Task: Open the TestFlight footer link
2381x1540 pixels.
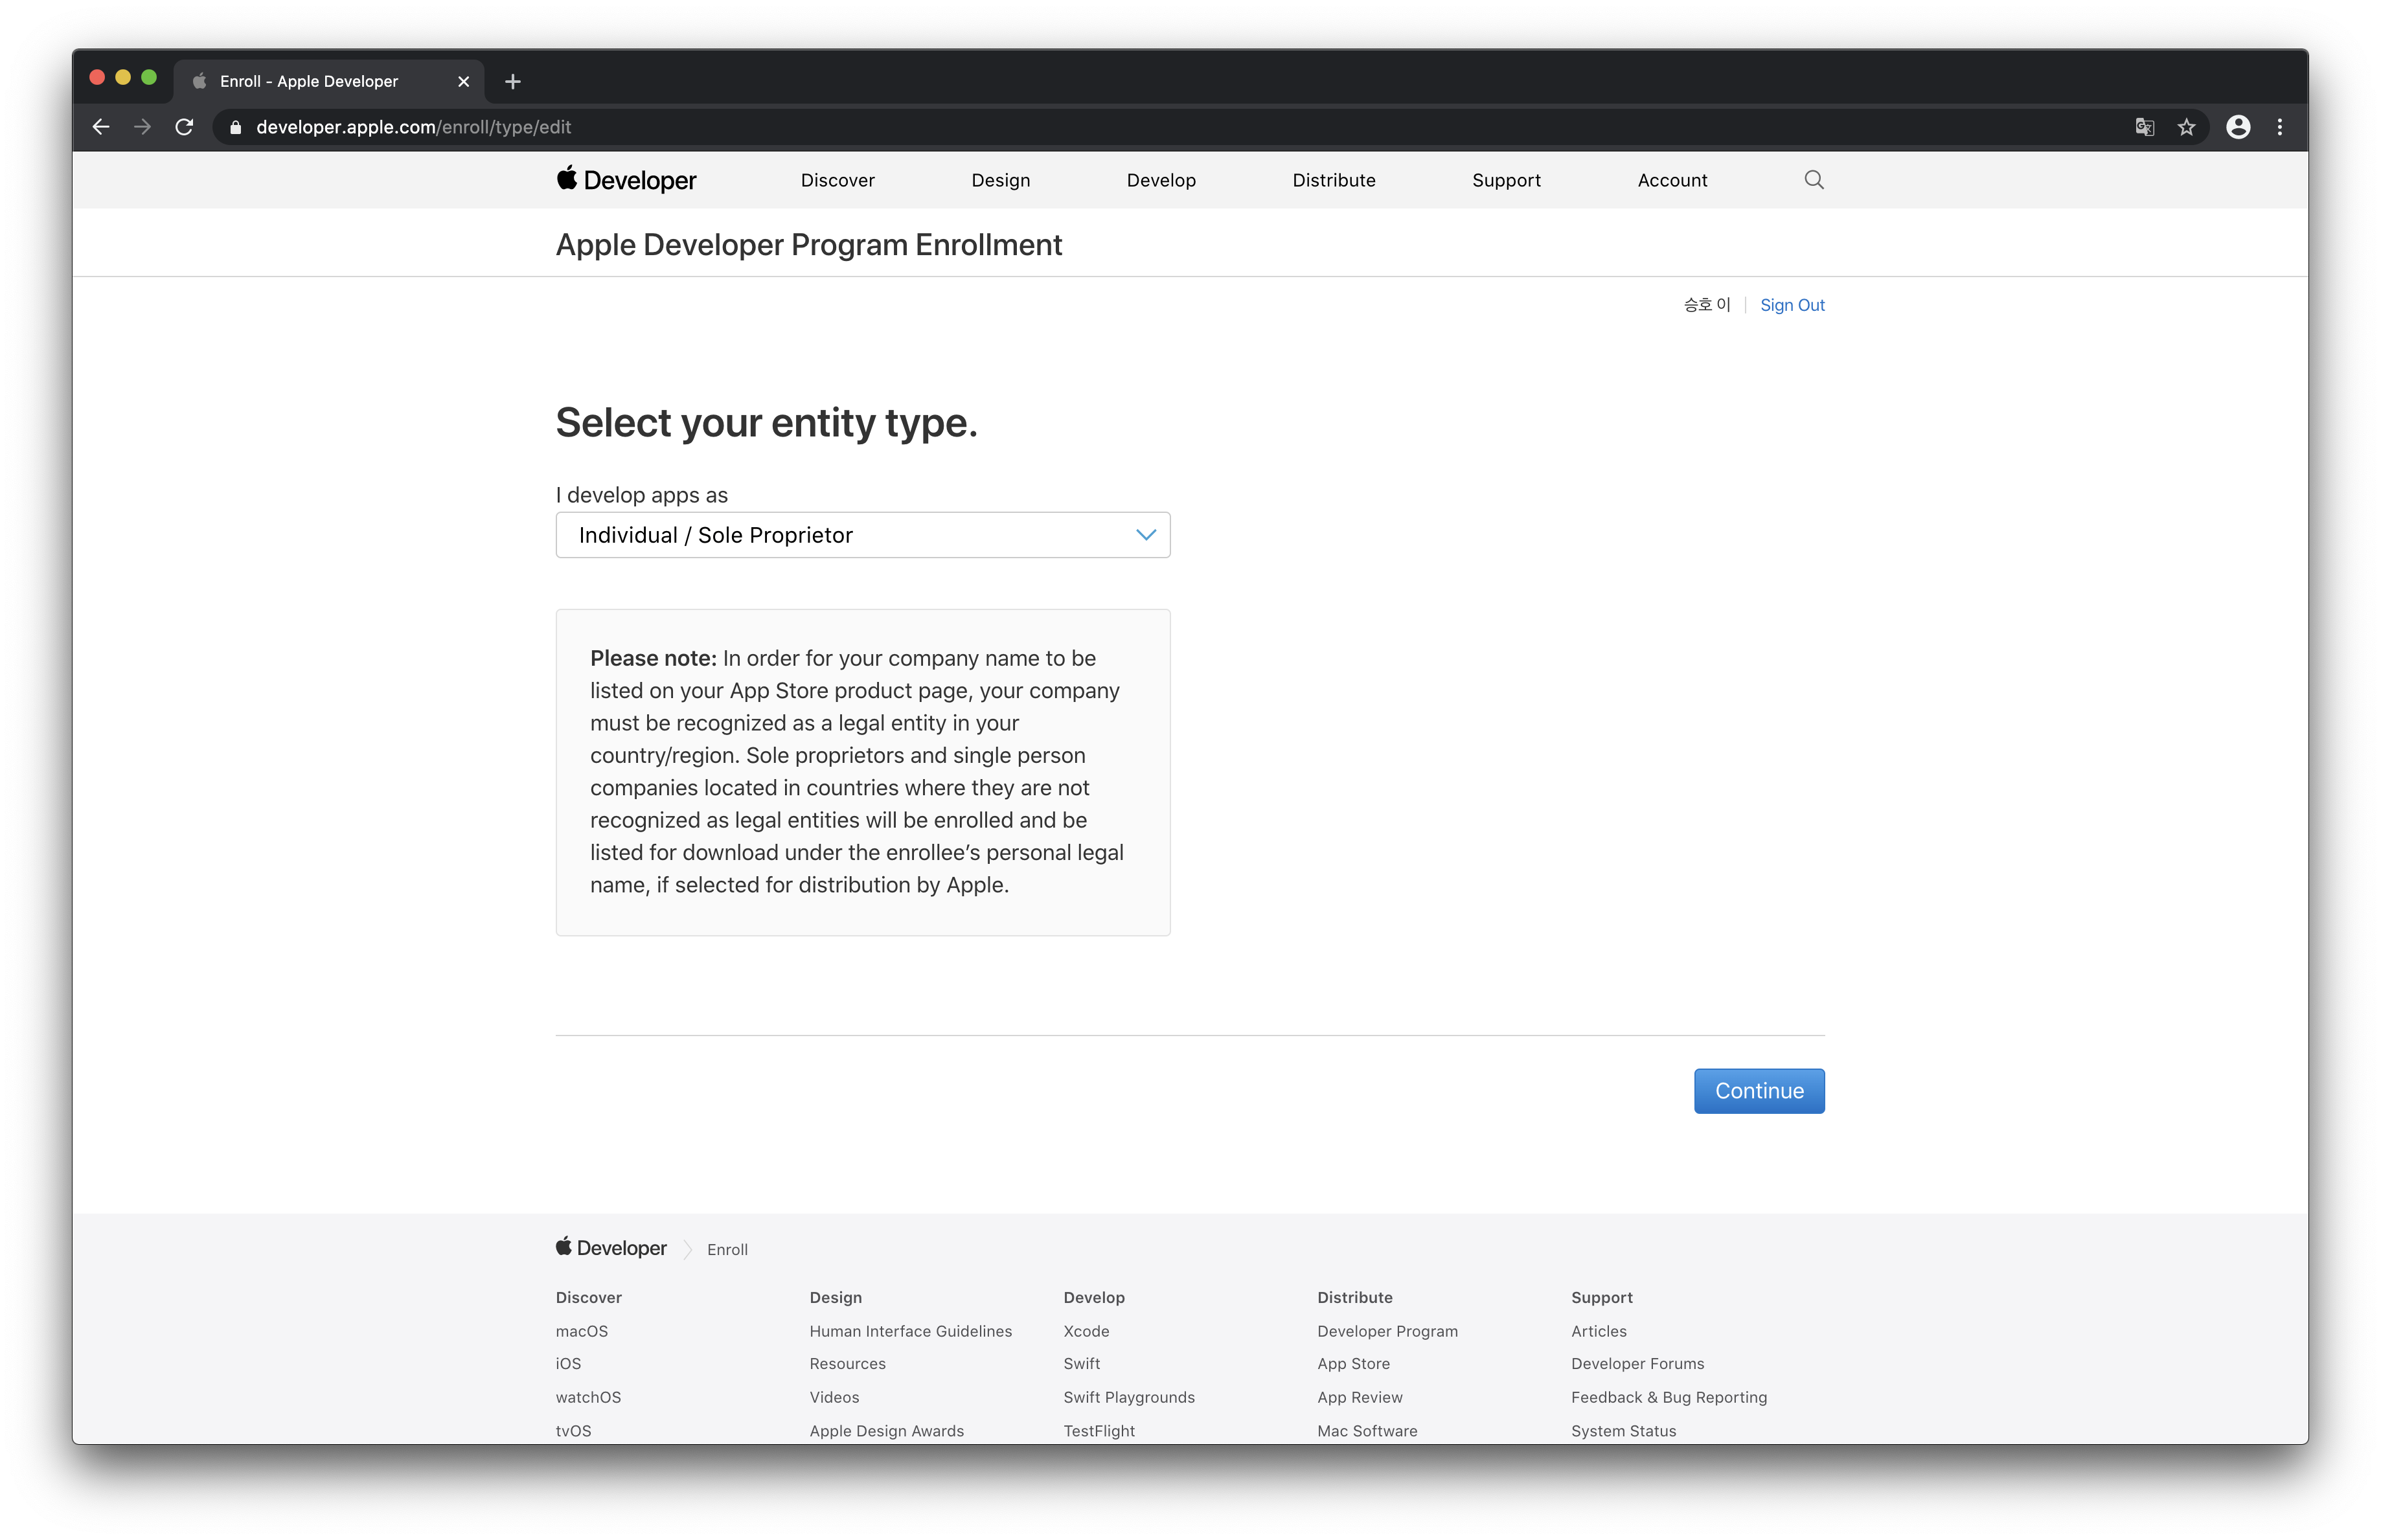Action: [1098, 1431]
